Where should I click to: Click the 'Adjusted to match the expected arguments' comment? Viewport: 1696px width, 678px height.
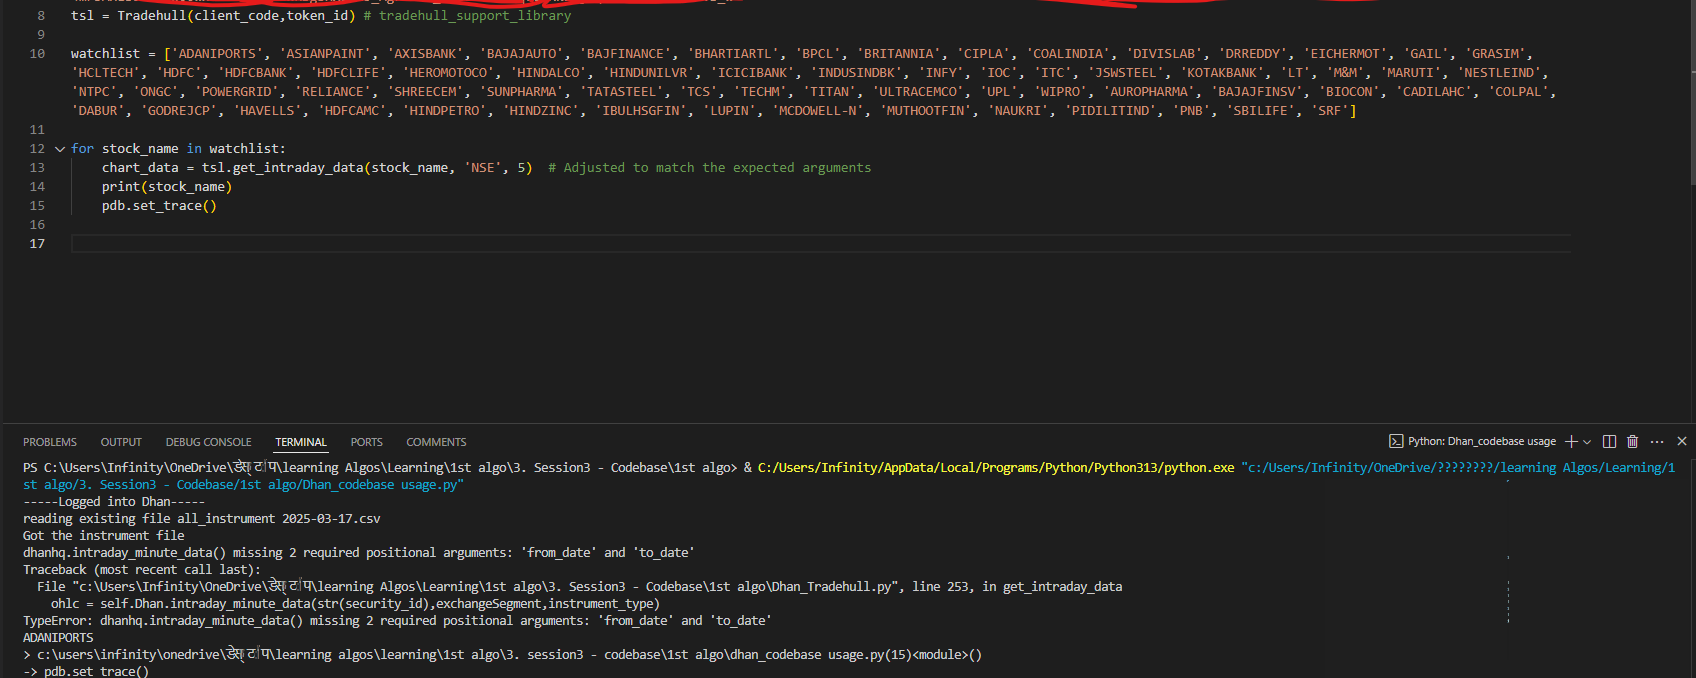(x=710, y=168)
